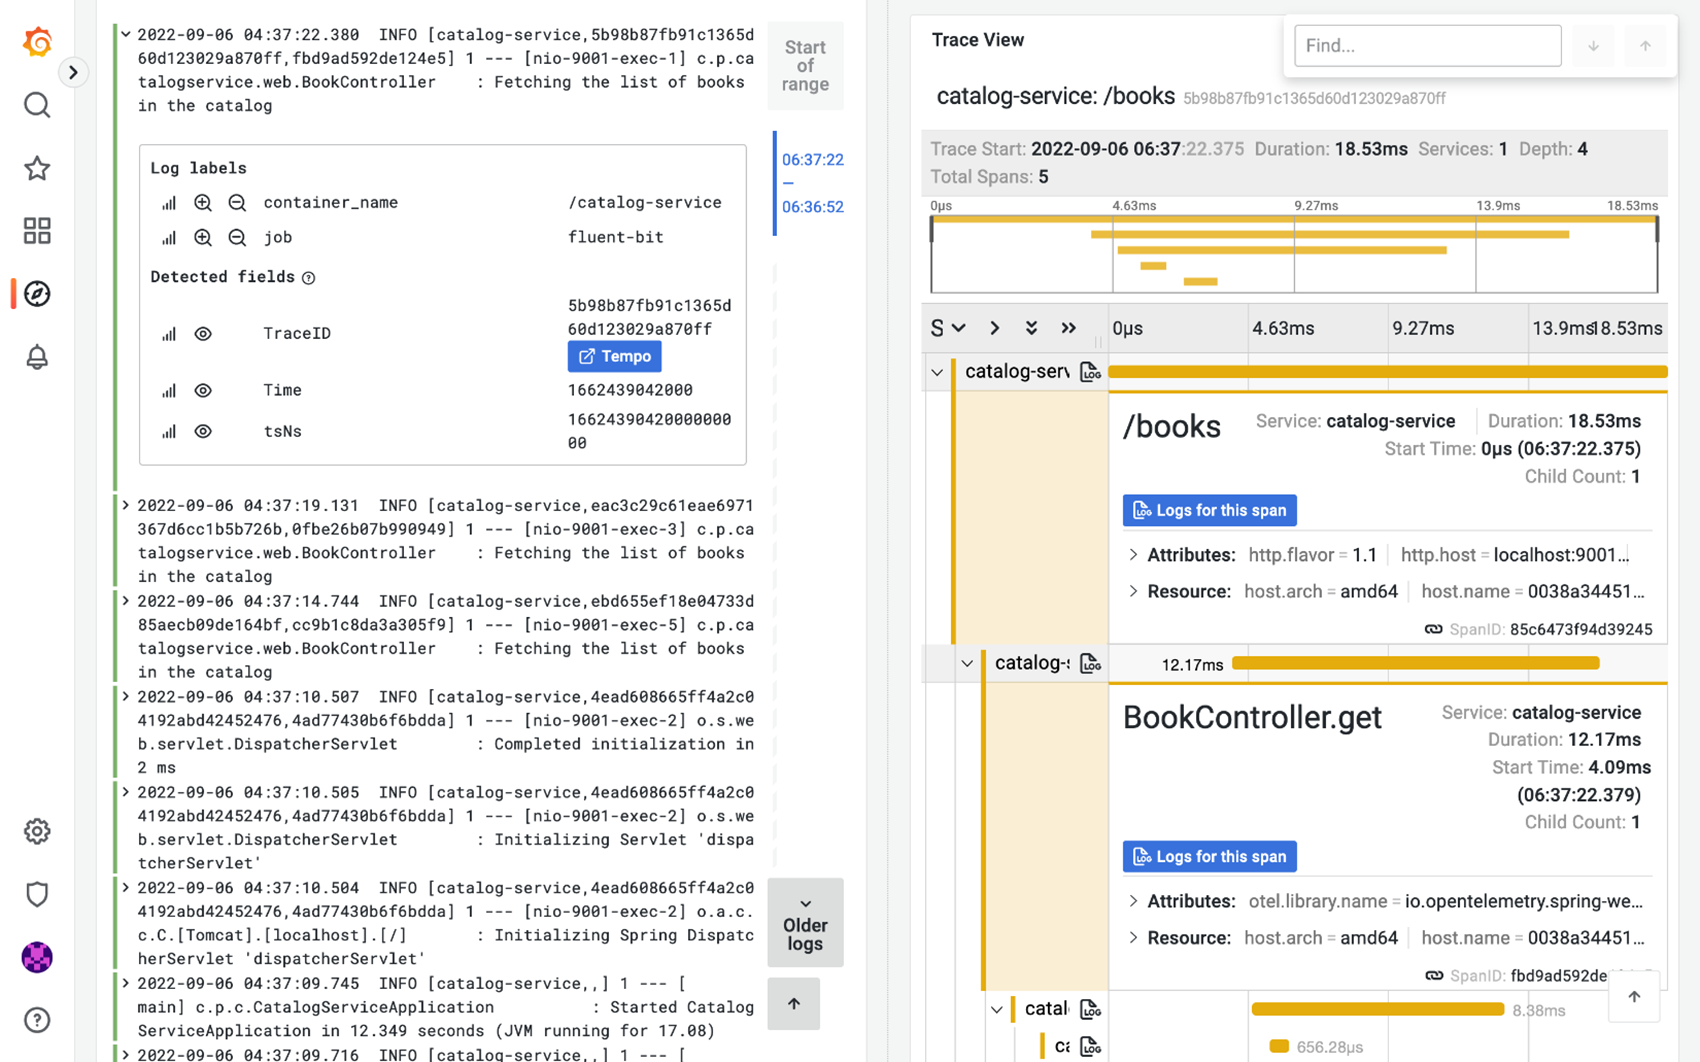Click the trace minimap timeline overview
Viewport: 1700px width, 1062px height.
coord(1294,254)
